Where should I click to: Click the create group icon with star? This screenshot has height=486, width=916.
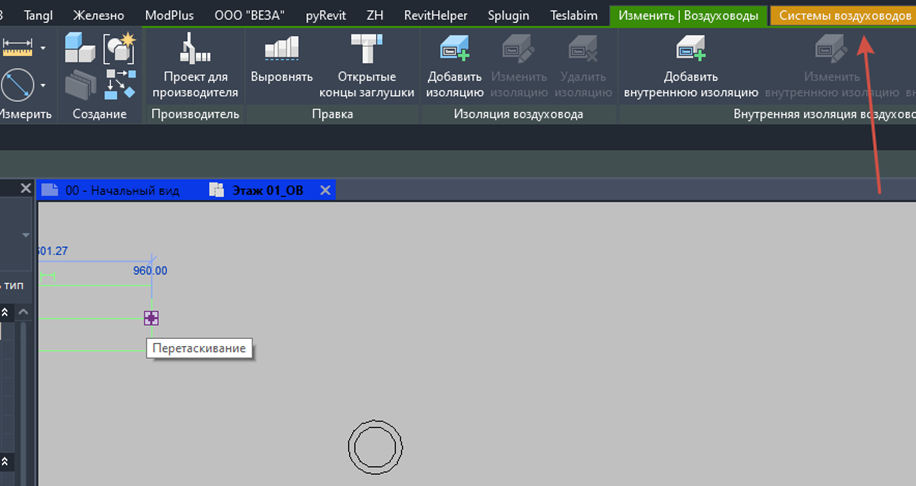tap(119, 48)
